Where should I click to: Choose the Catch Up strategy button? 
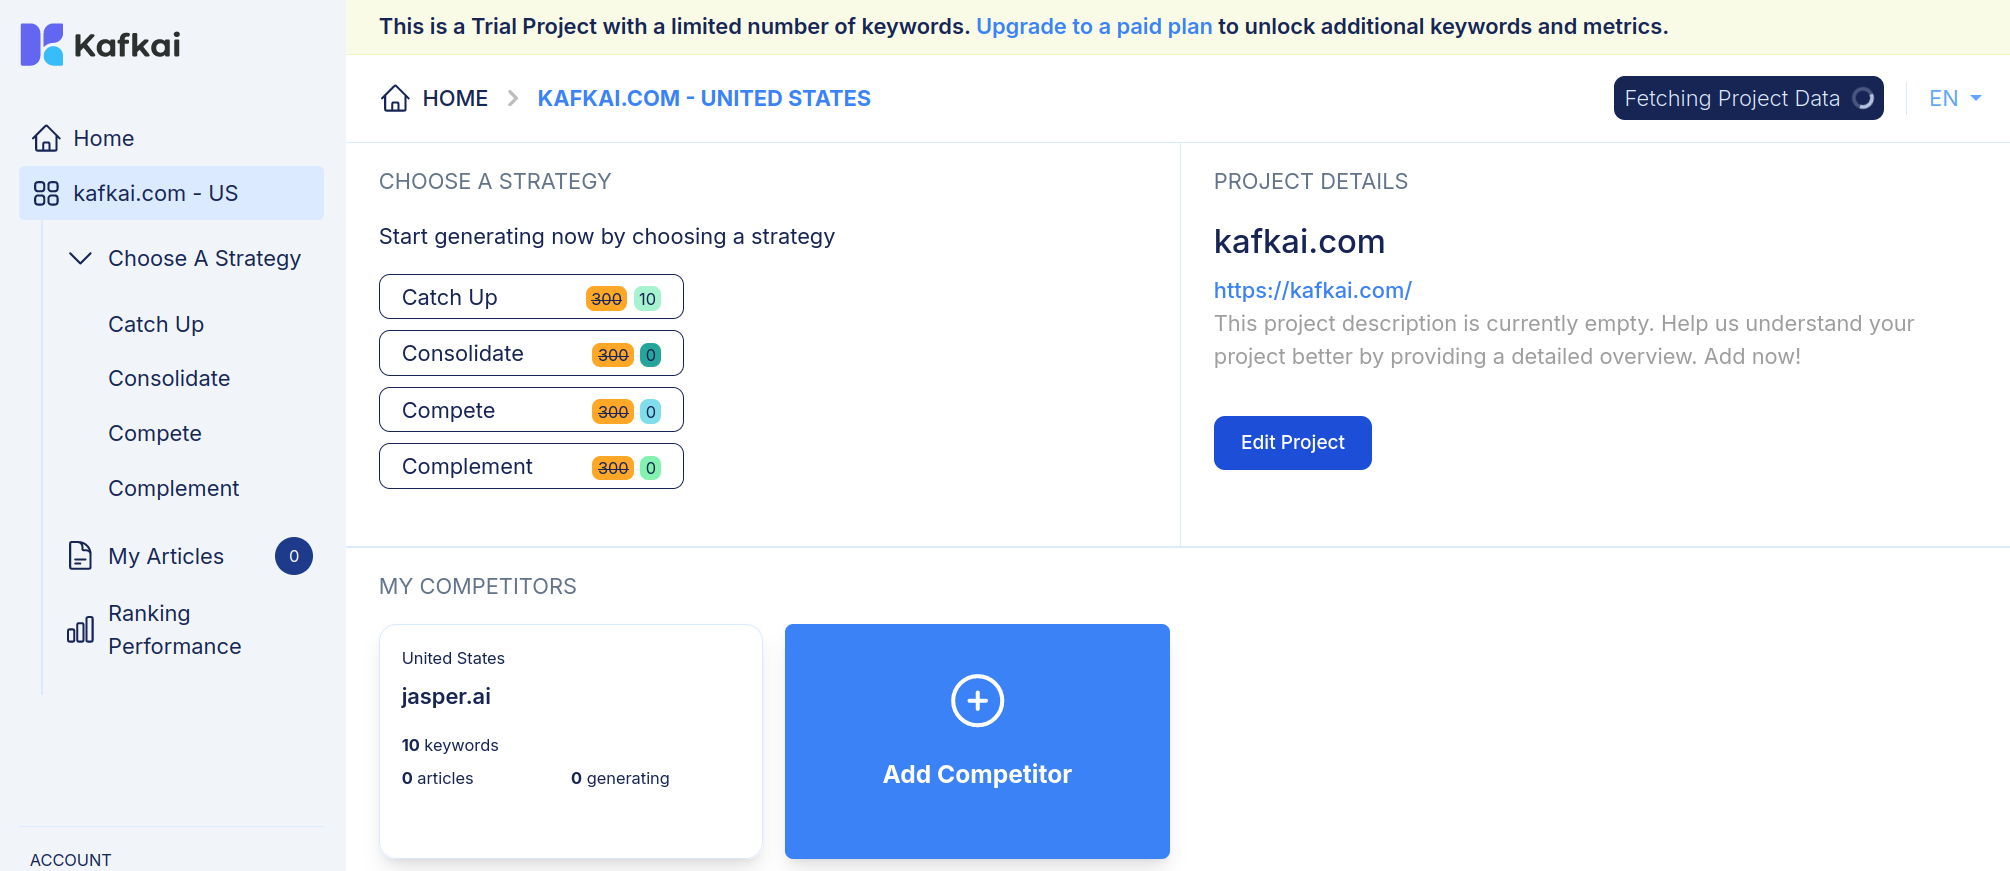(531, 297)
